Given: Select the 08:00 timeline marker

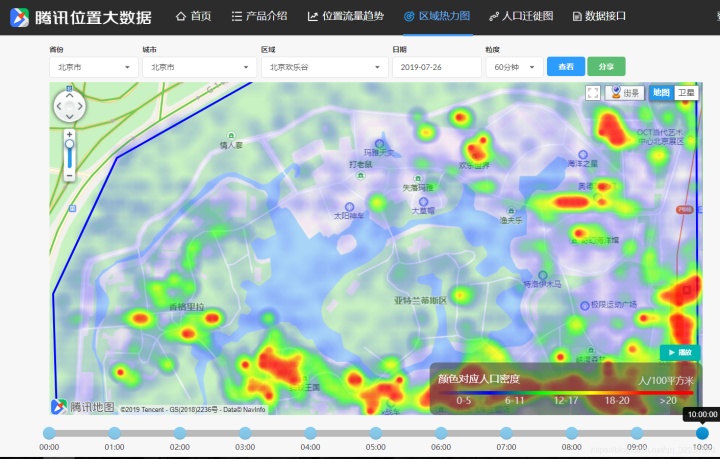Looking at the screenshot, I should pyautogui.click(x=571, y=433).
